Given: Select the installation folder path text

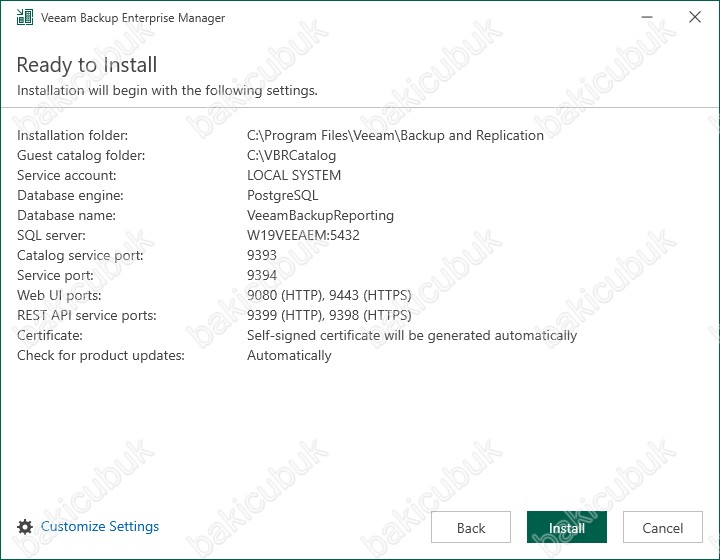Looking at the screenshot, I should click(395, 135).
